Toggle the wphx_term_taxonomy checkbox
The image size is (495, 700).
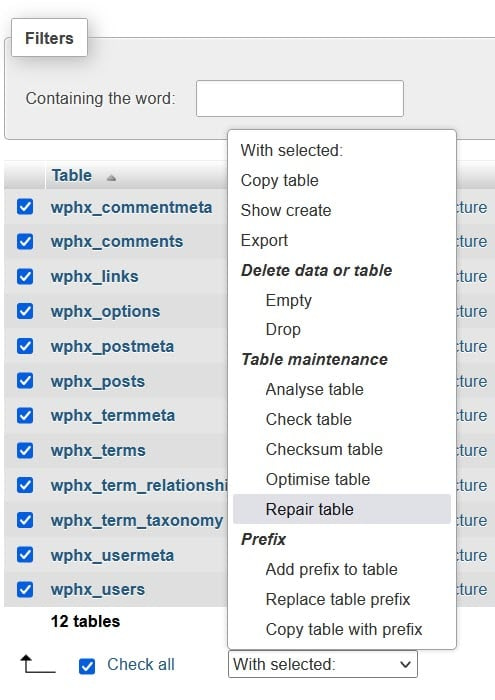[25, 520]
